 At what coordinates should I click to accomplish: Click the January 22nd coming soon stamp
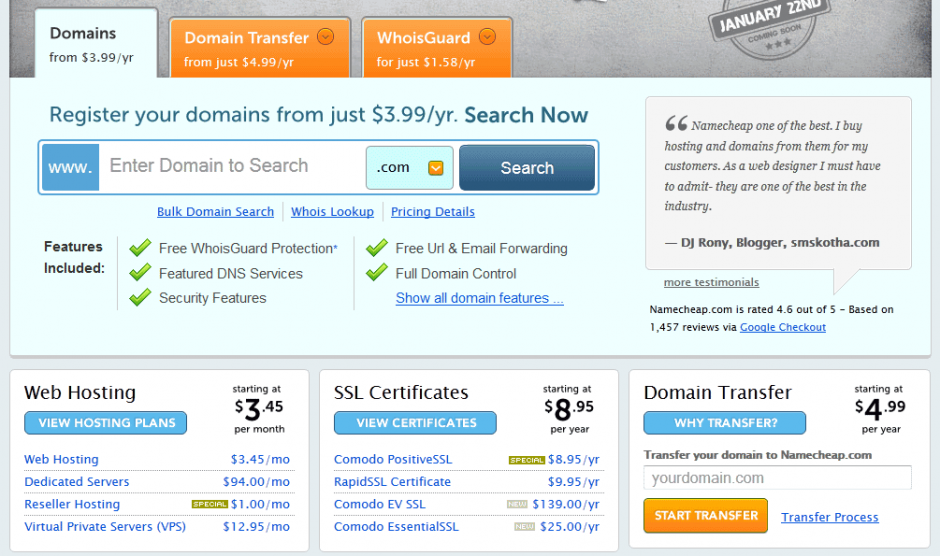(769, 28)
